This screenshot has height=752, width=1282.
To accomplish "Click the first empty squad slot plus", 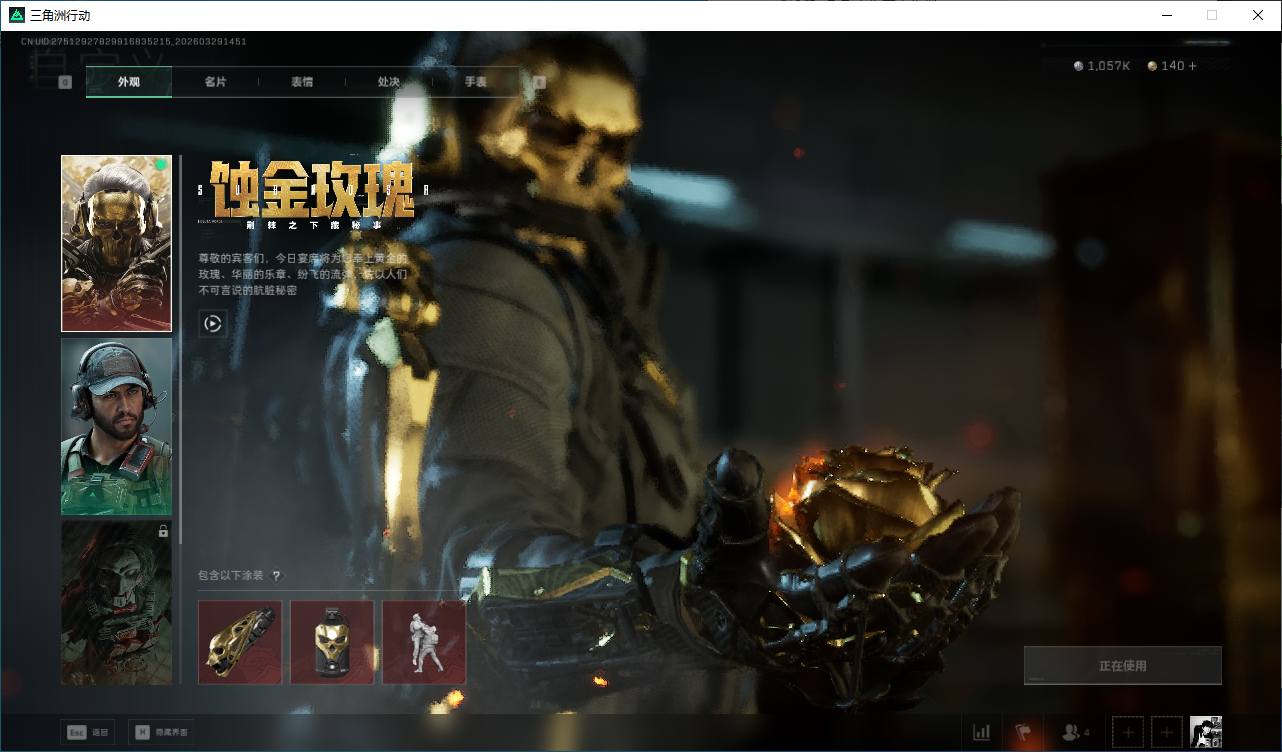I will click(x=1128, y=733).
